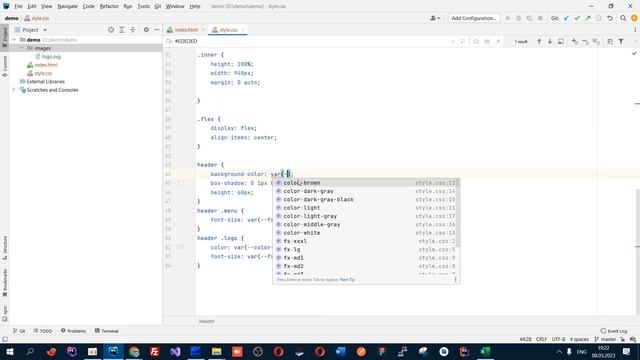
Task: Open the Terminal tool window tab
Action: pos(107,331)
